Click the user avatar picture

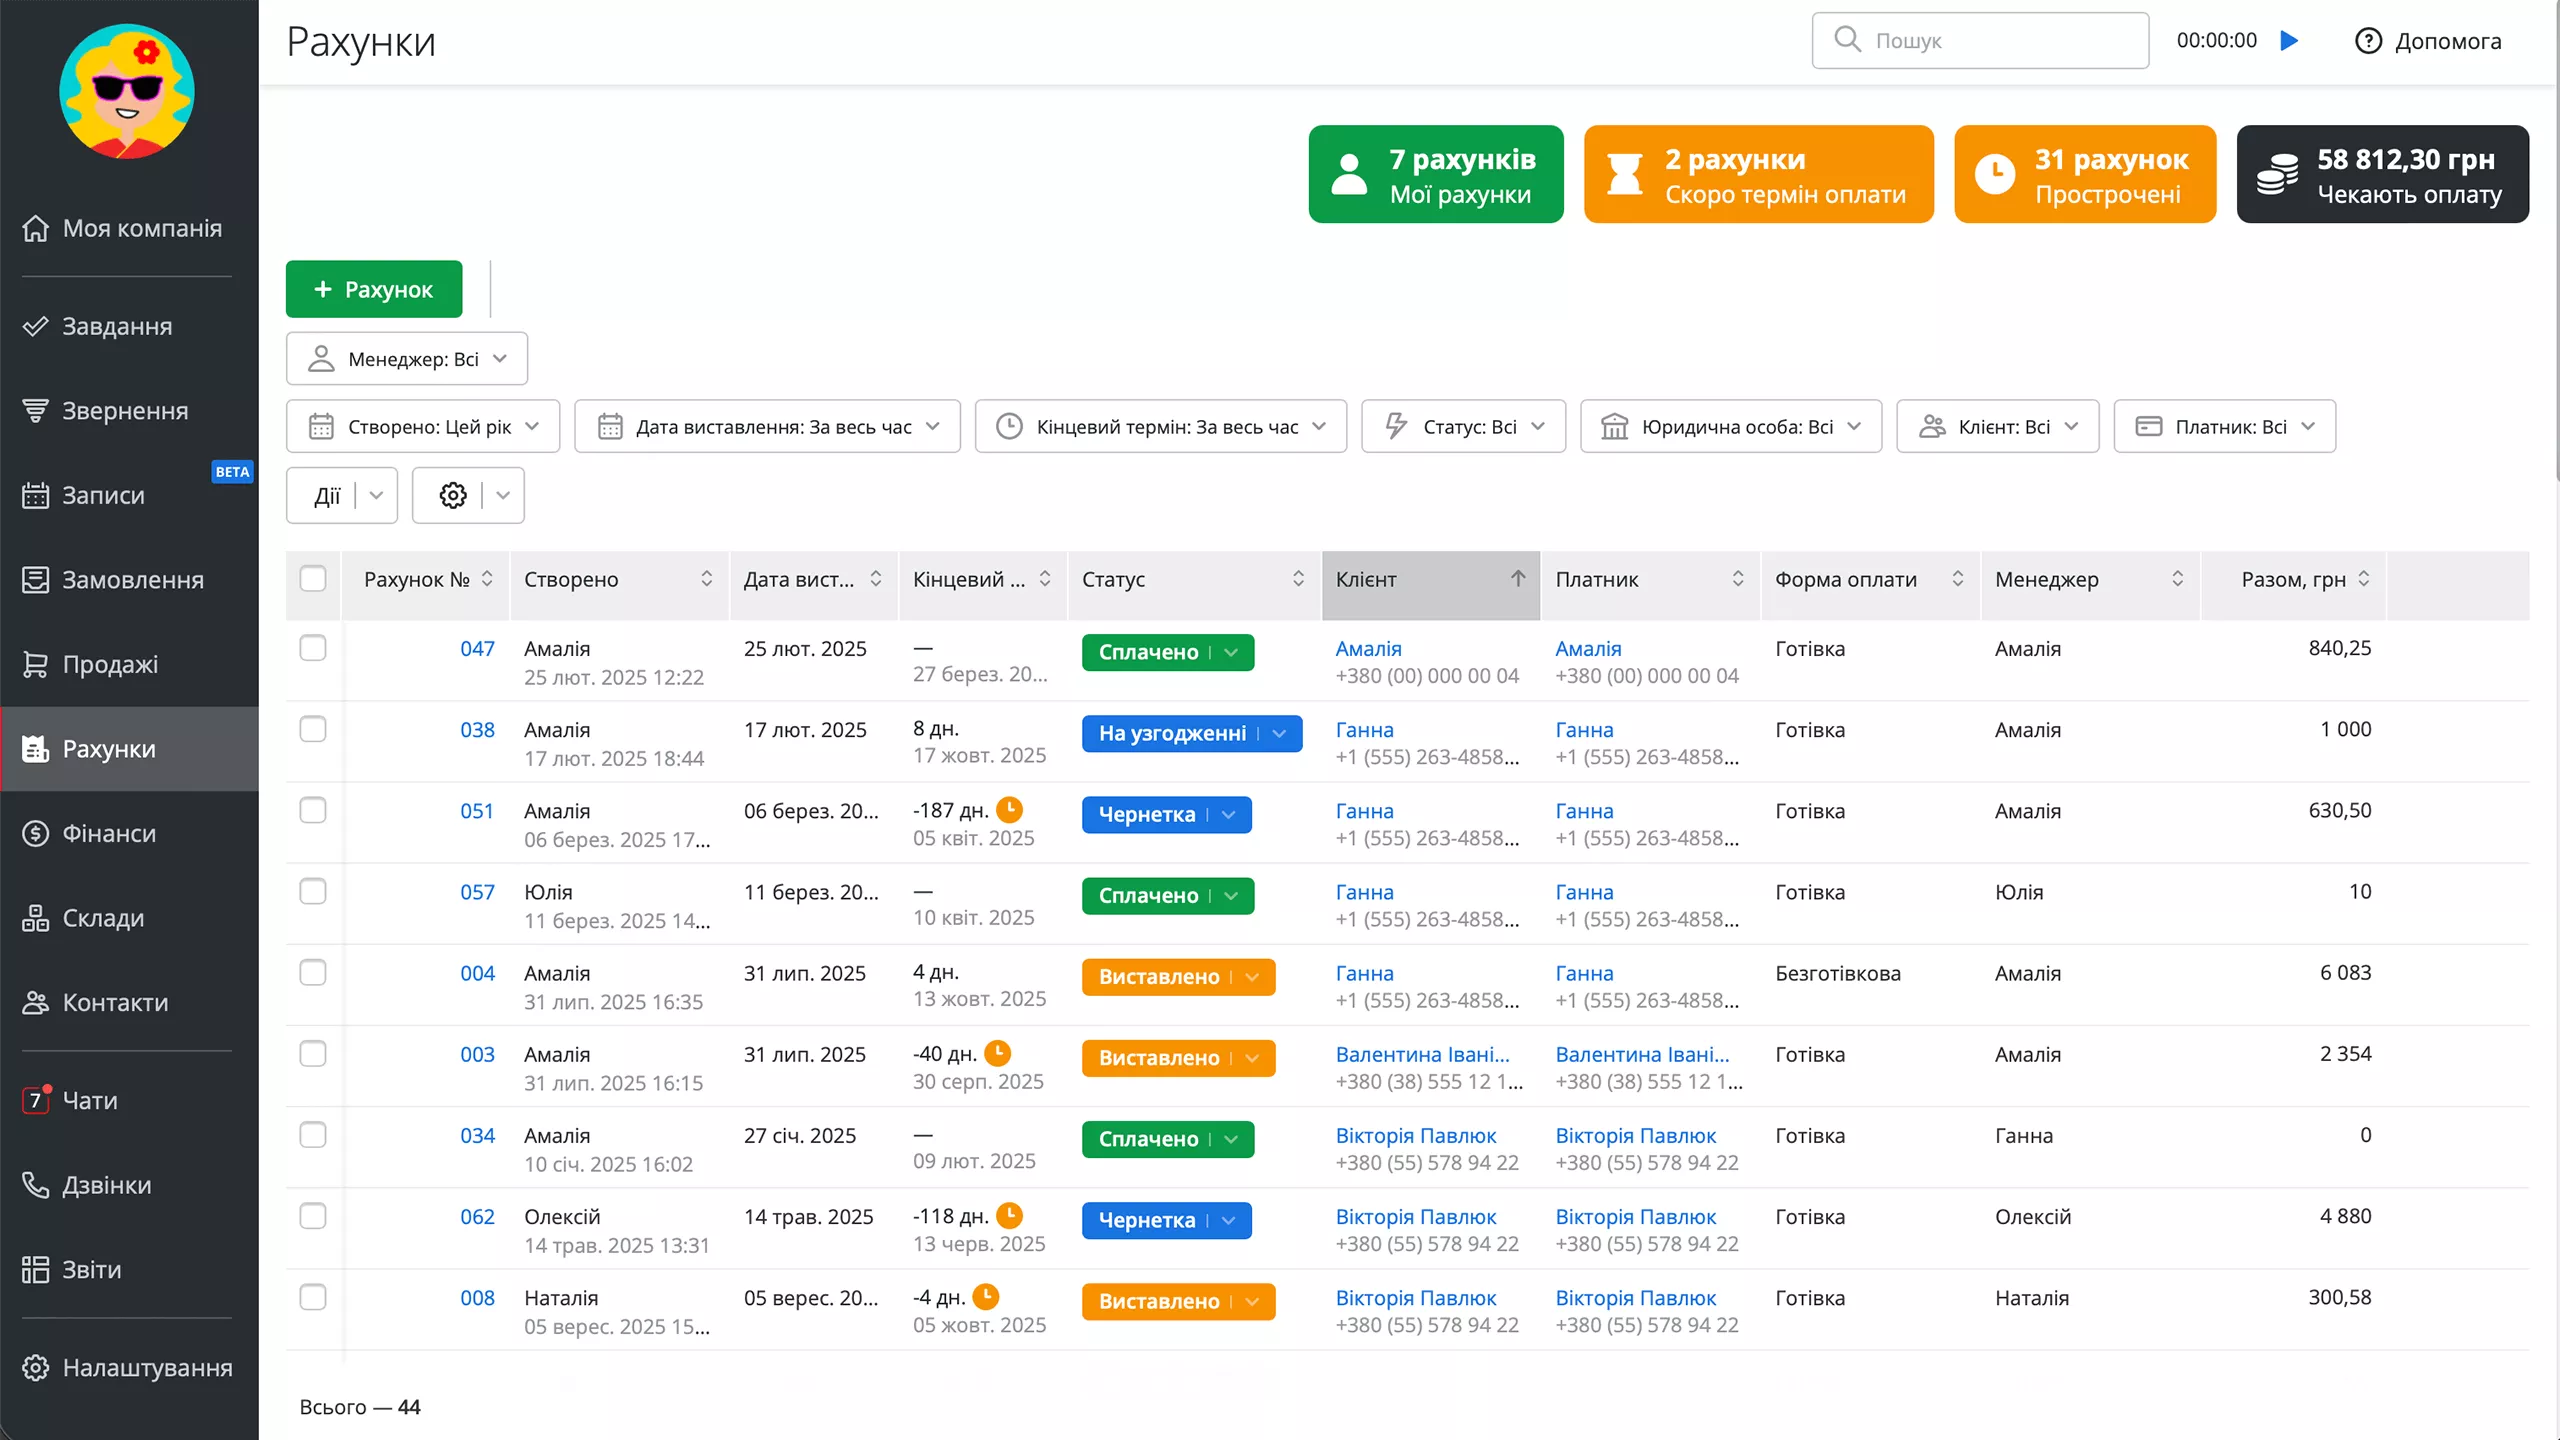click(x=127, y=92)
